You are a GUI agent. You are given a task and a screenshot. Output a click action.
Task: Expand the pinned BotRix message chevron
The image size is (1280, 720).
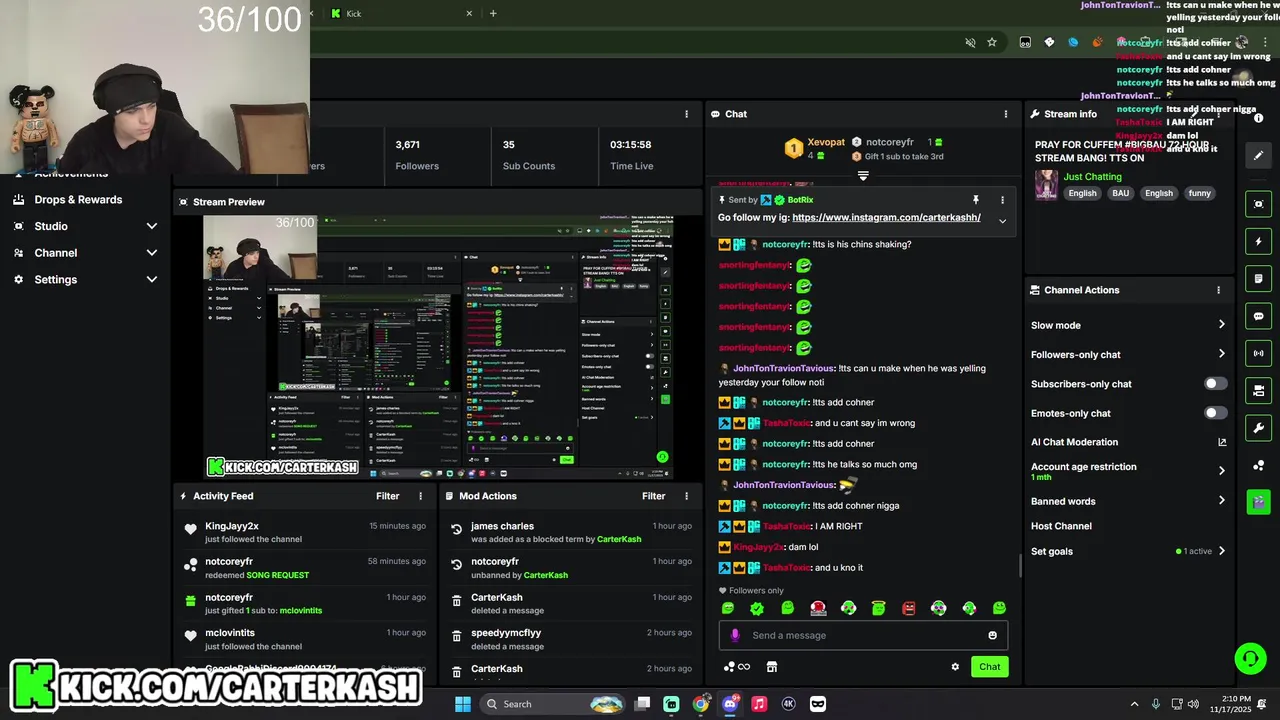[1002, 221]
